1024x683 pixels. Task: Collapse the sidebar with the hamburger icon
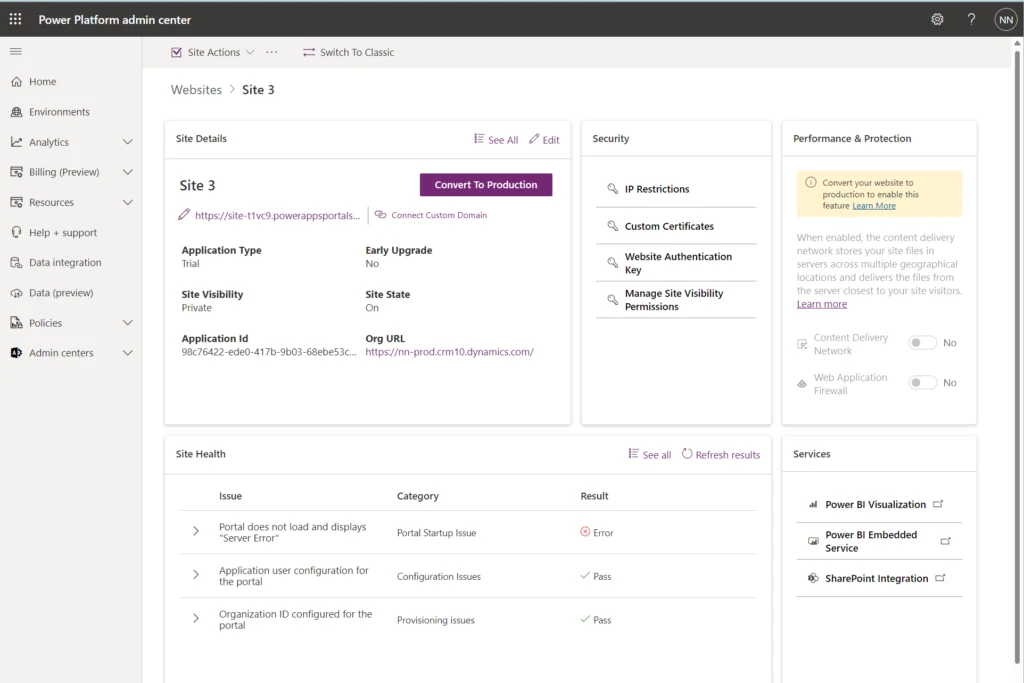pyautogui.click(x=15, y=51)
